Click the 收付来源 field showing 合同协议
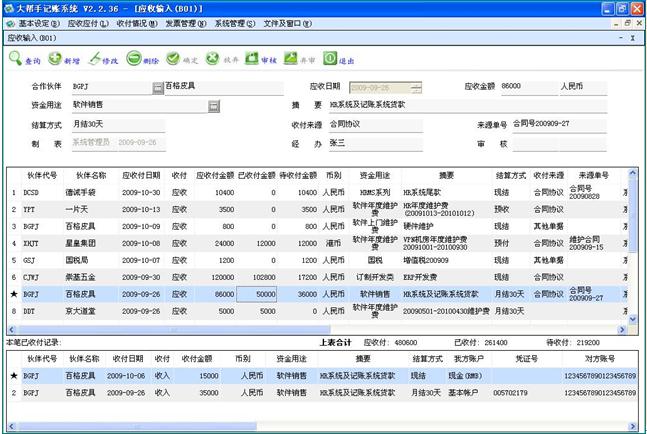This screenshot has height=434, width=647. coord(375,124)
